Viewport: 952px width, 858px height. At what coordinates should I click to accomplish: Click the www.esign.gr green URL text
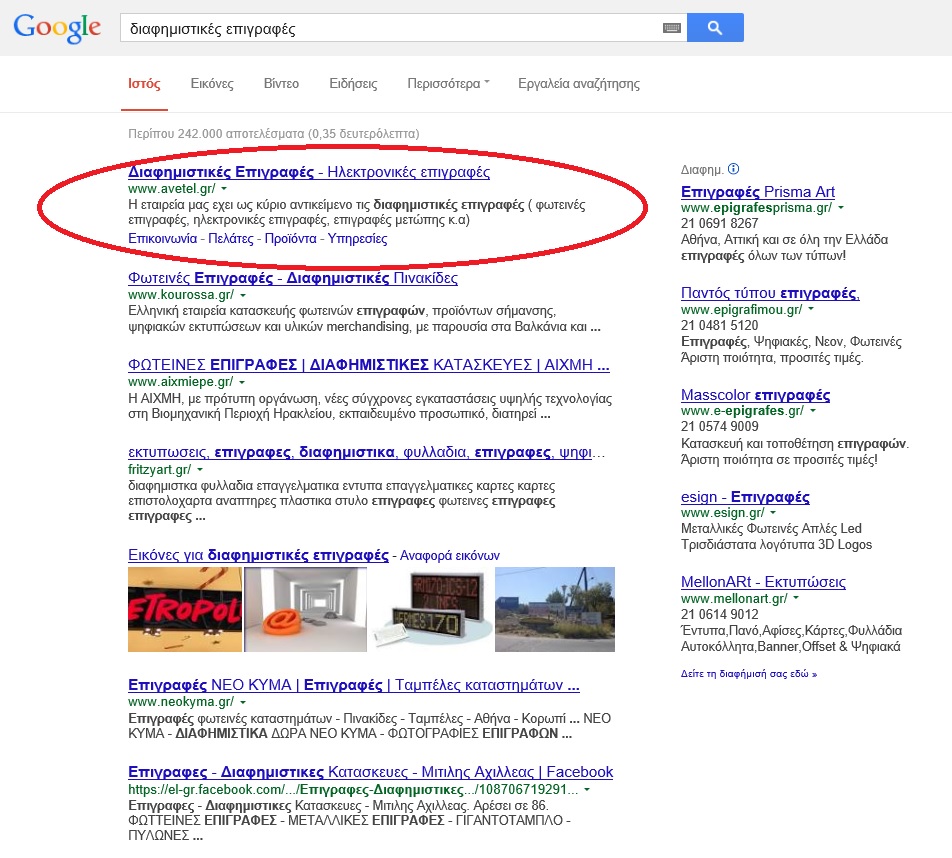pyautogui.click(x=722, y=512)
